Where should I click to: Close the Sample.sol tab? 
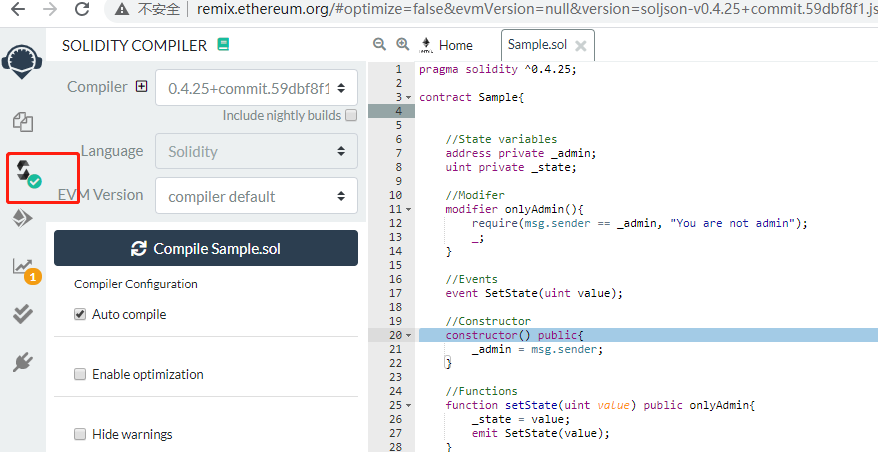click(581, 46)
